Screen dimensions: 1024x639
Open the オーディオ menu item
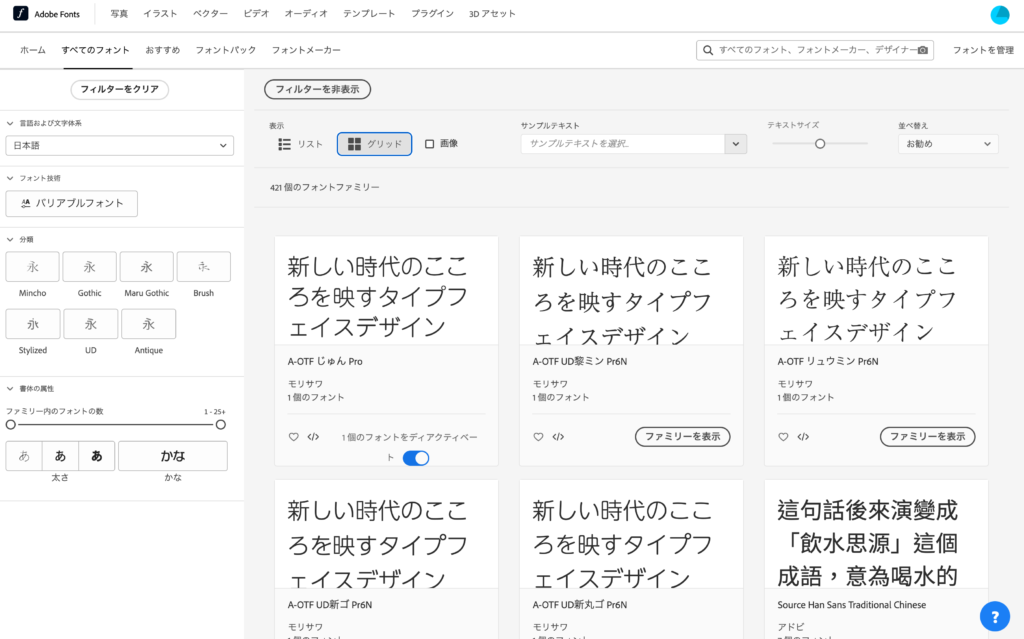[x=306, y=14]
